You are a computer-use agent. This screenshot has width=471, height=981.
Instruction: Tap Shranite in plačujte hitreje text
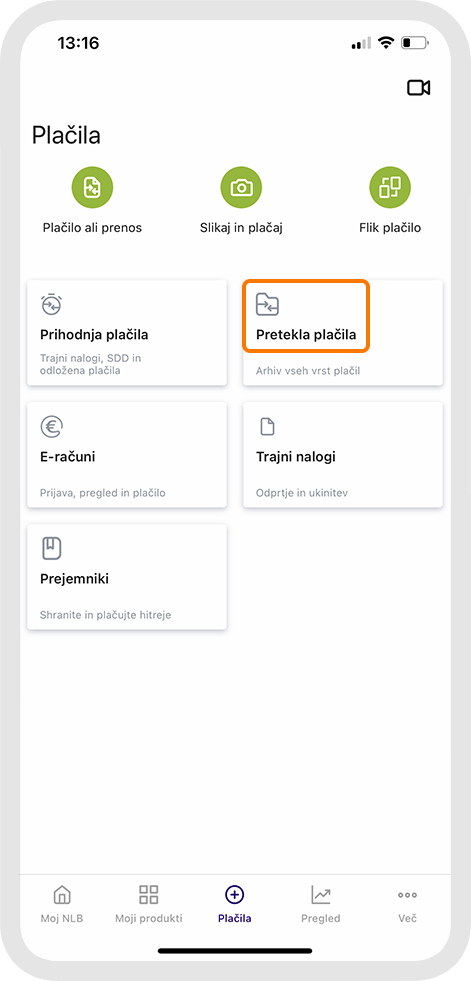coord(106,615)
